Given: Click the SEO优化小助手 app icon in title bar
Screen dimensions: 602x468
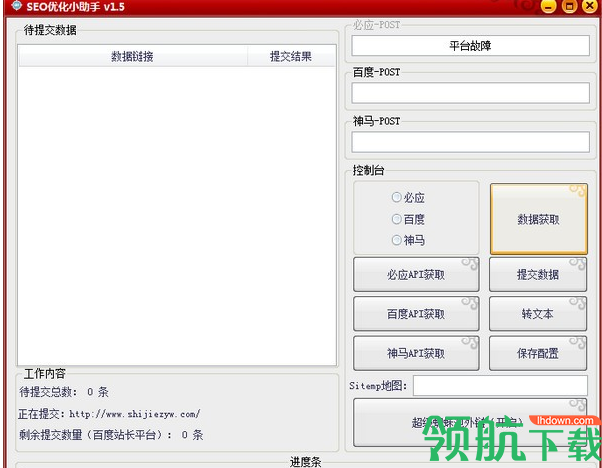Looking at the screenshot, I should tap(17, 6).
